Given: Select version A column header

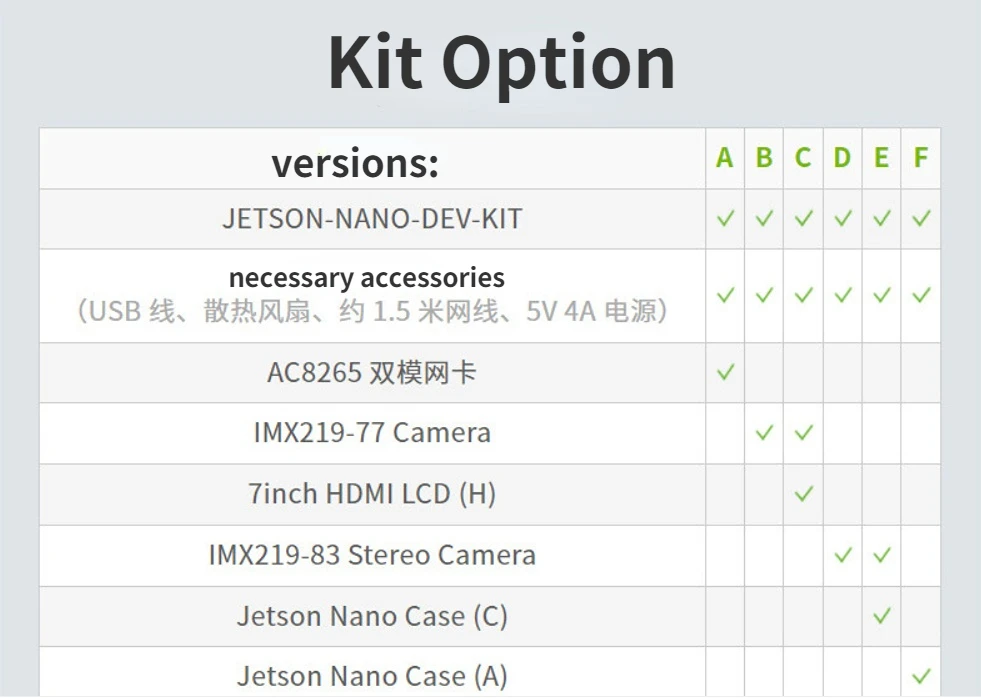Looking at the screenshot, I should click(x=724, y=158).
